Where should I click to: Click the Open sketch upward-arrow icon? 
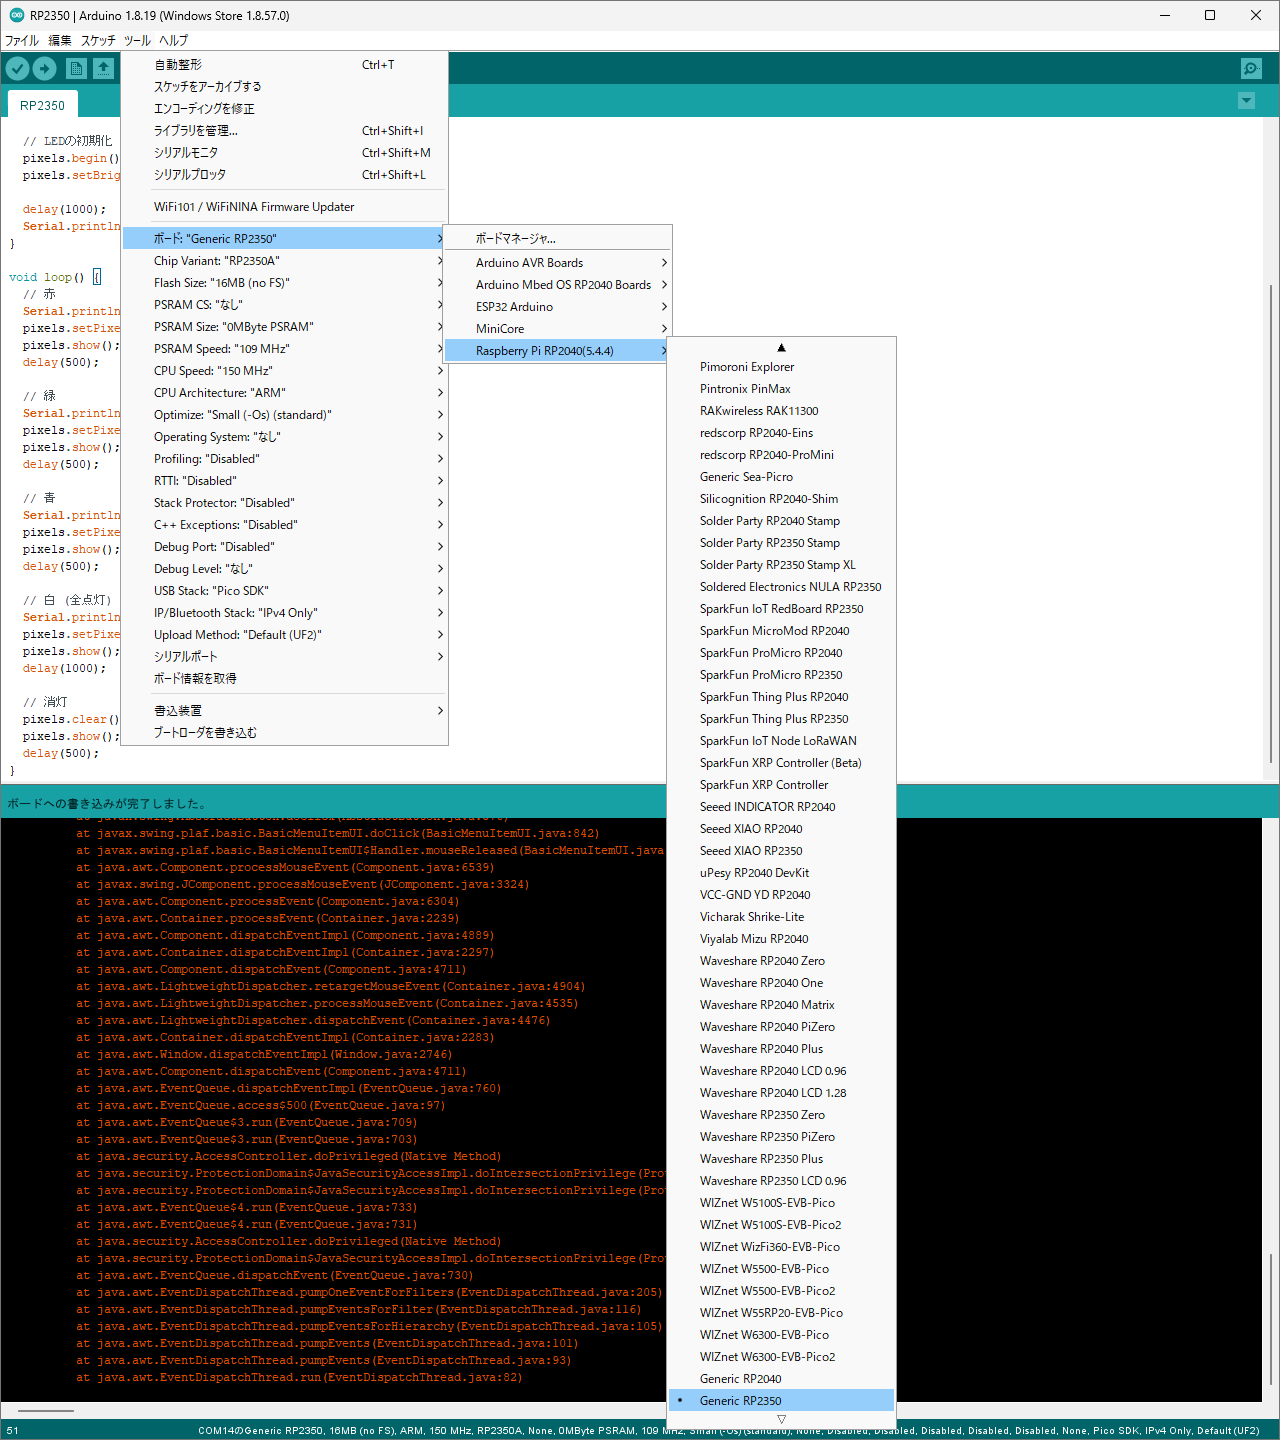click(x=104, y=68)
